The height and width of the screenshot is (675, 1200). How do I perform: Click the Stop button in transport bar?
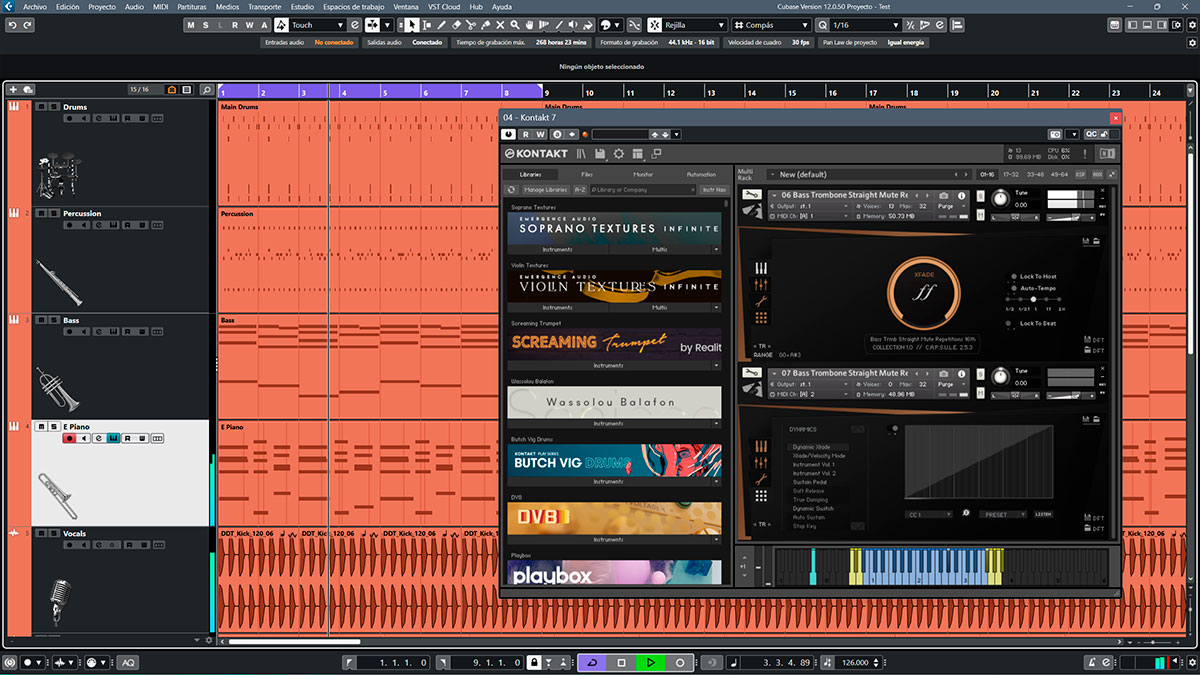tap(621, 662)
